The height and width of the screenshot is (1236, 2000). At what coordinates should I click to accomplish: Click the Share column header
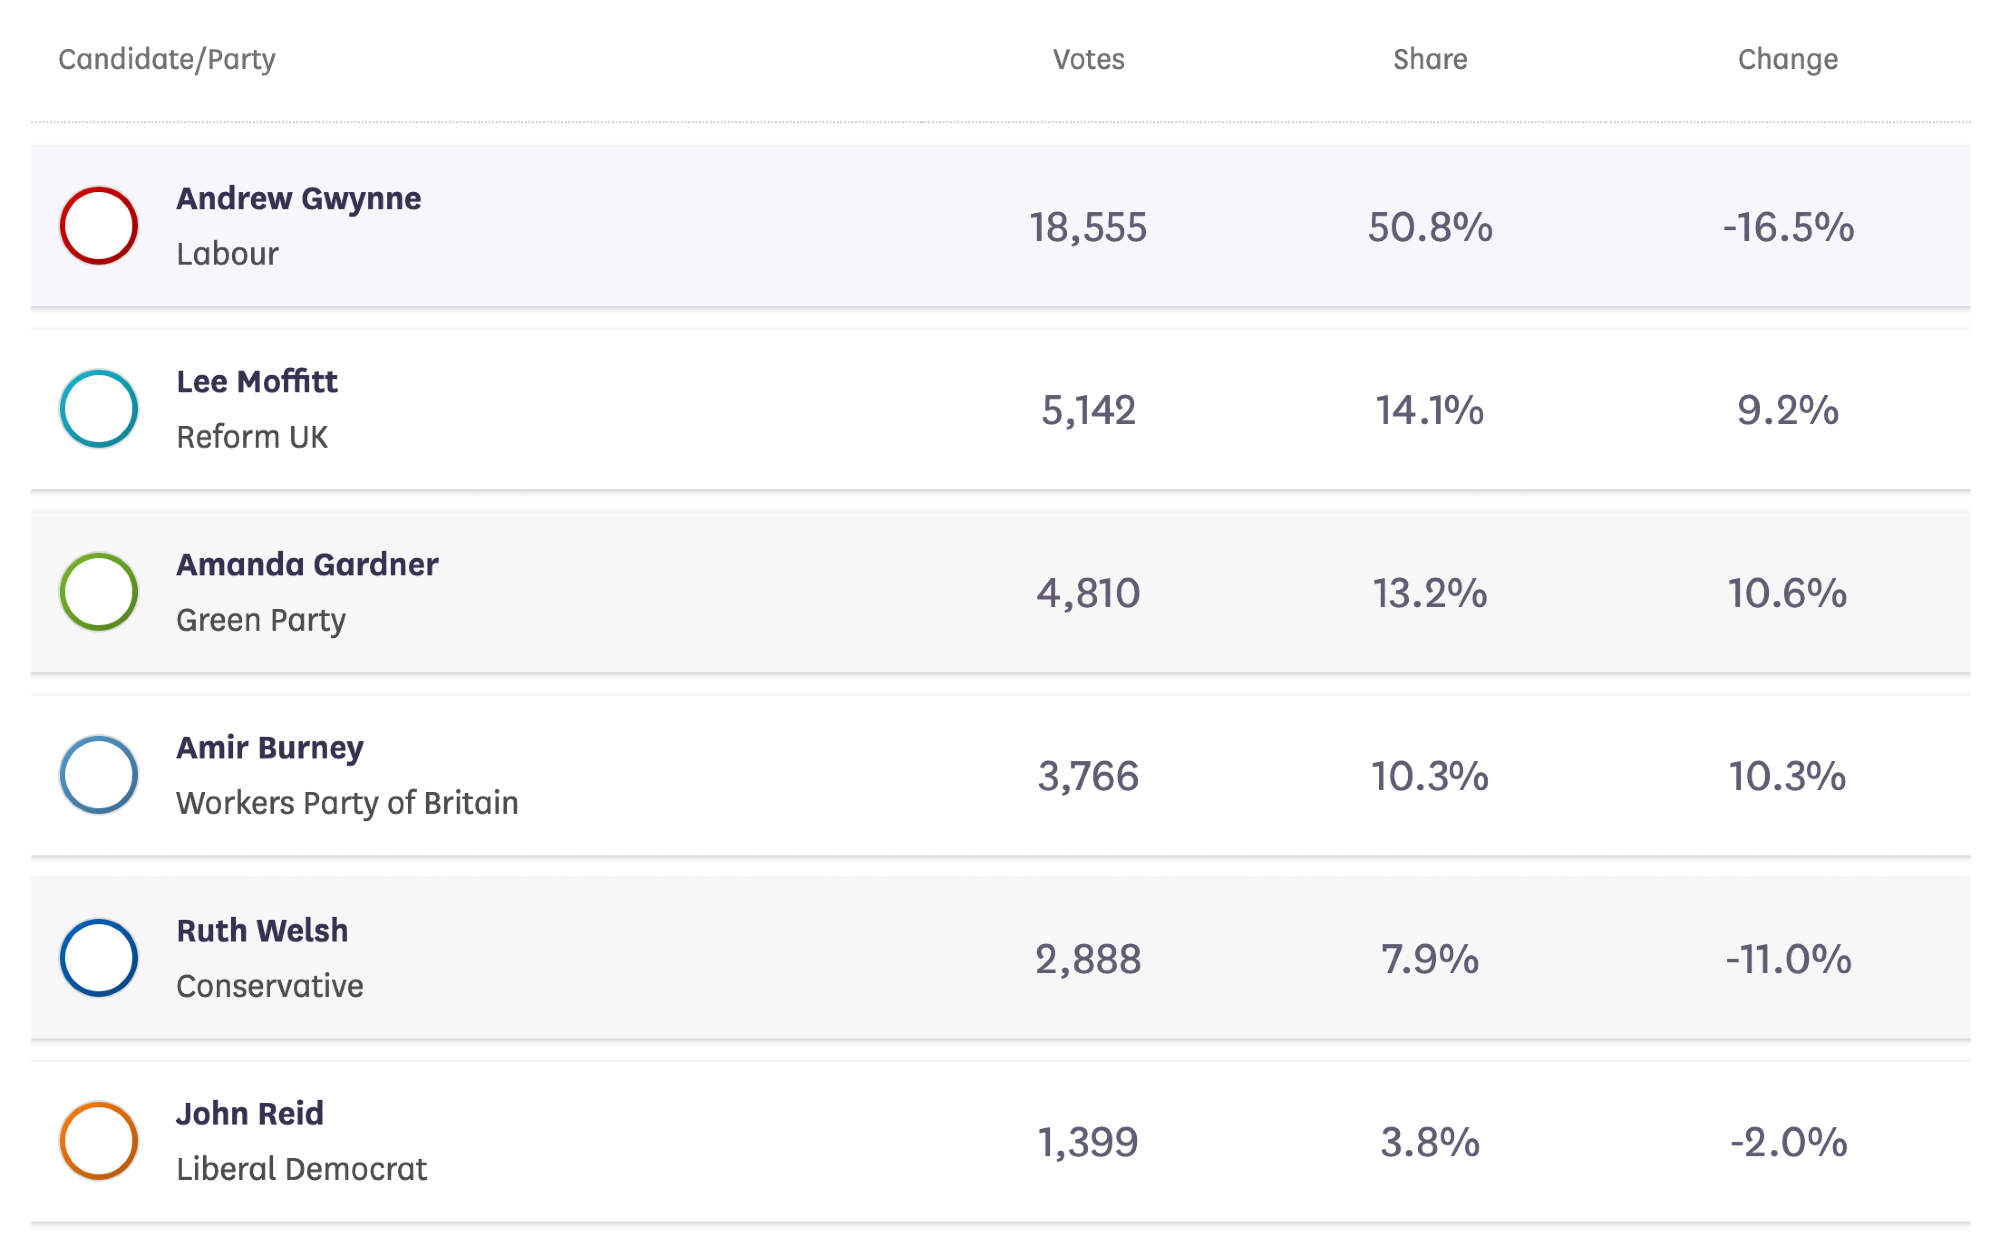[1430, 60]
